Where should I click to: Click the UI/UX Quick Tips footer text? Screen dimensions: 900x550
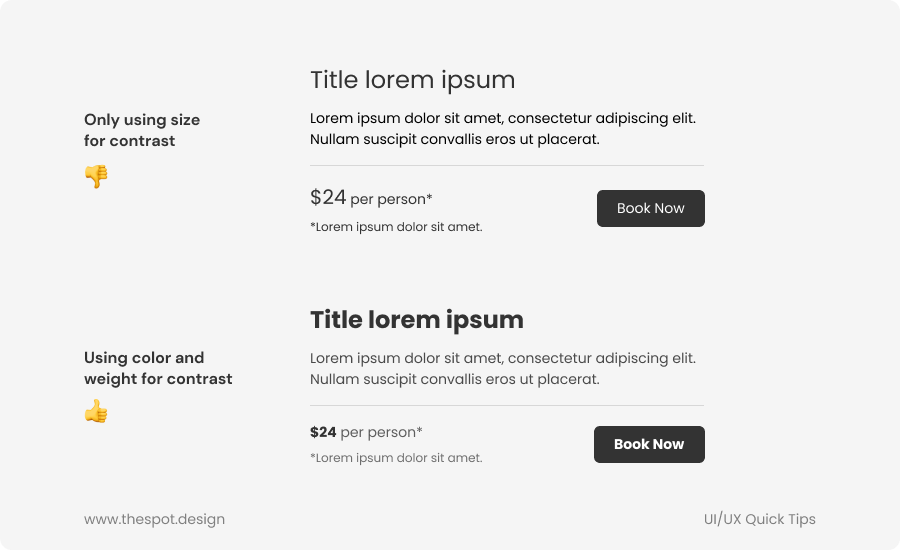(x=759, y=519)
